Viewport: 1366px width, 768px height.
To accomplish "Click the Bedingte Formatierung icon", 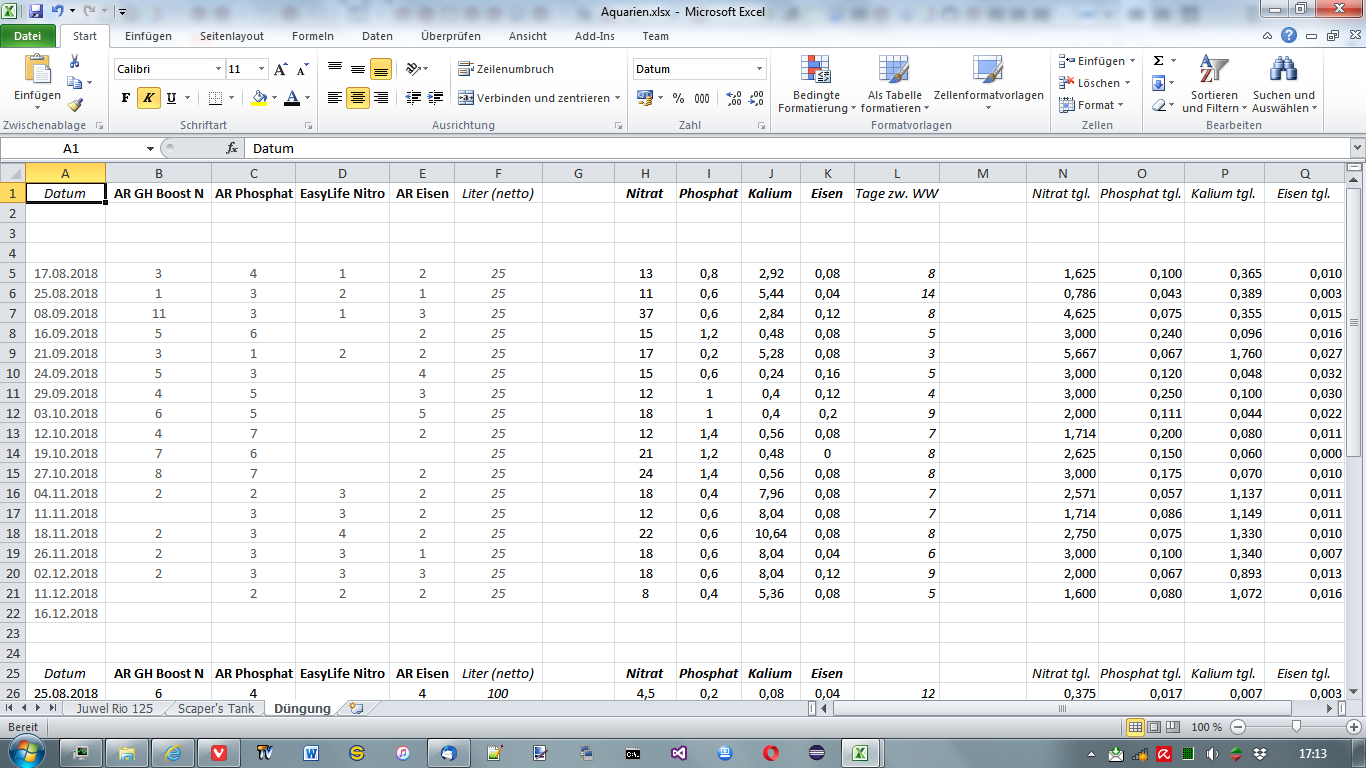I will (816, 70).
